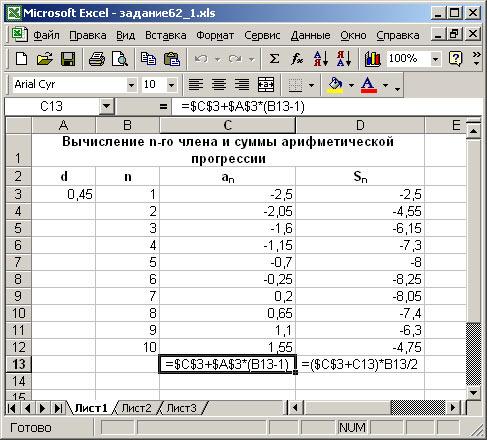Open the Формат menu
487x440 pixels.
pyautogui.click(x=215, y=35)
